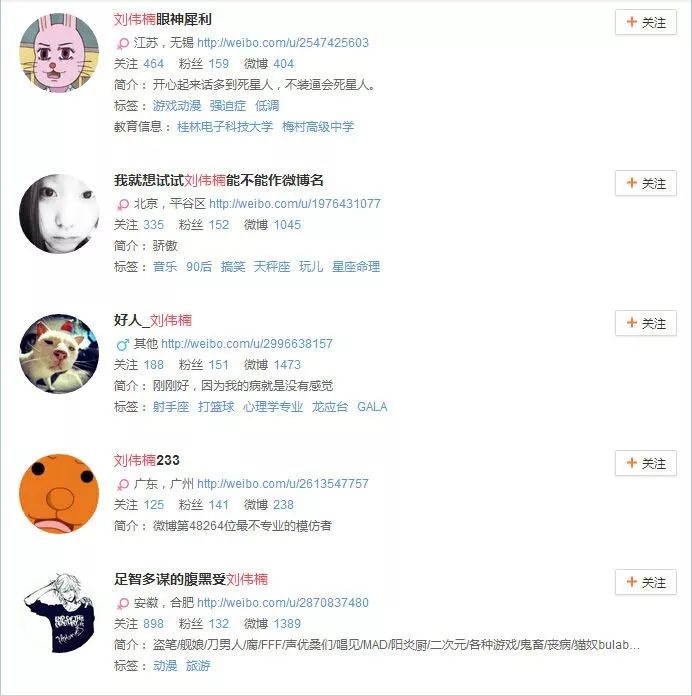The height and width of the screenshot is (696, 692).
Task: Select the 心理学专业 tag
Action: pyautogui.click(x=273, y=407)
